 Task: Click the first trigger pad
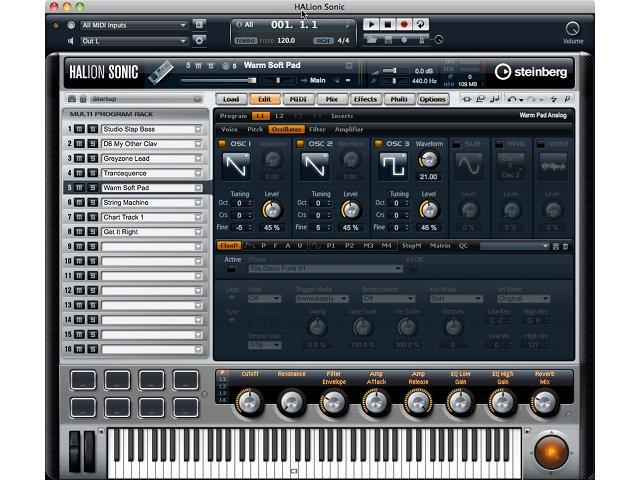pos(83,380)
